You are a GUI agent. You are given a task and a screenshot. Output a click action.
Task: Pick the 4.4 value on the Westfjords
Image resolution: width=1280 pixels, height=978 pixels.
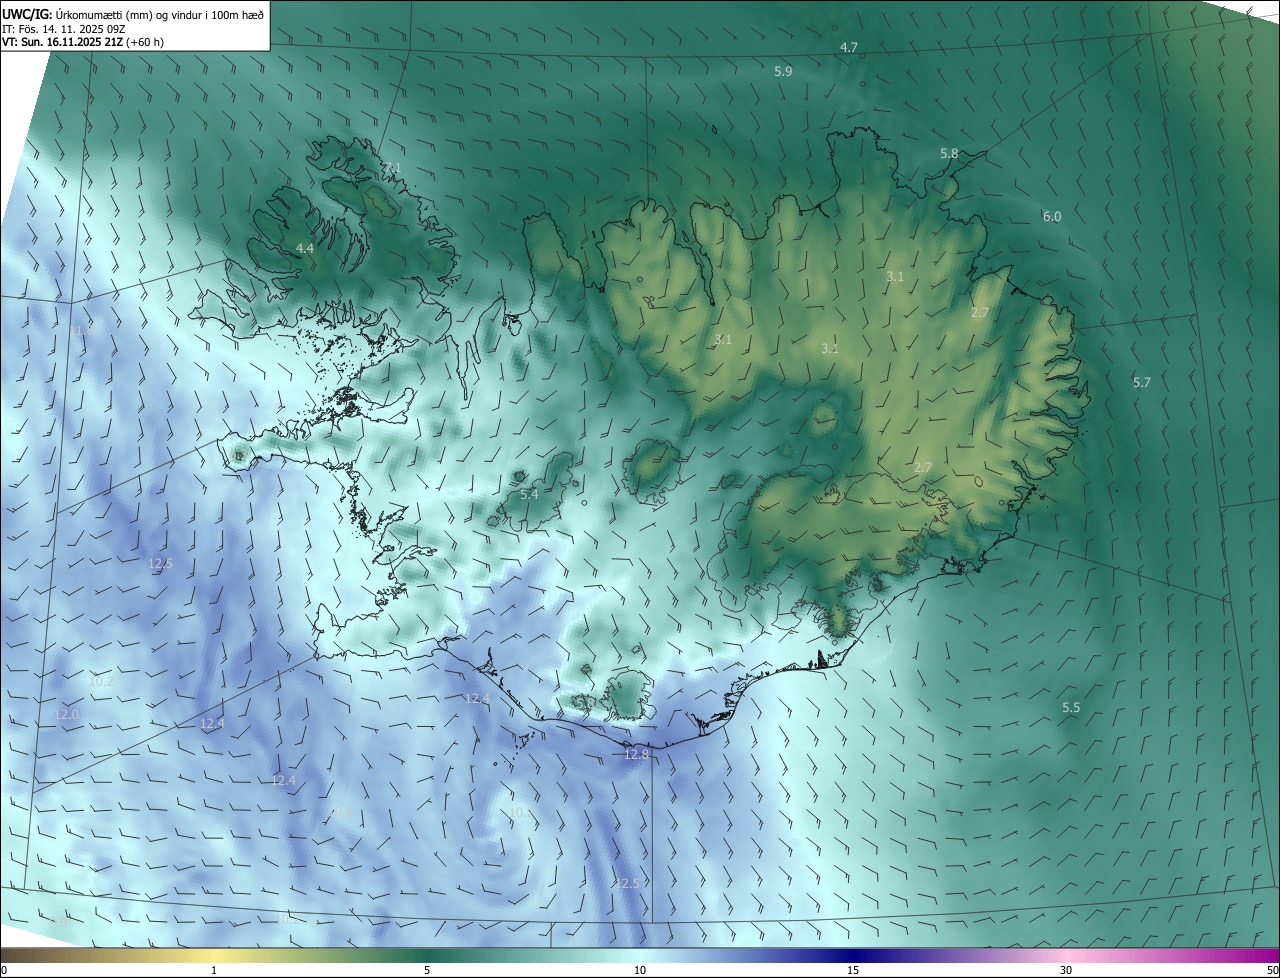[305, 247]
